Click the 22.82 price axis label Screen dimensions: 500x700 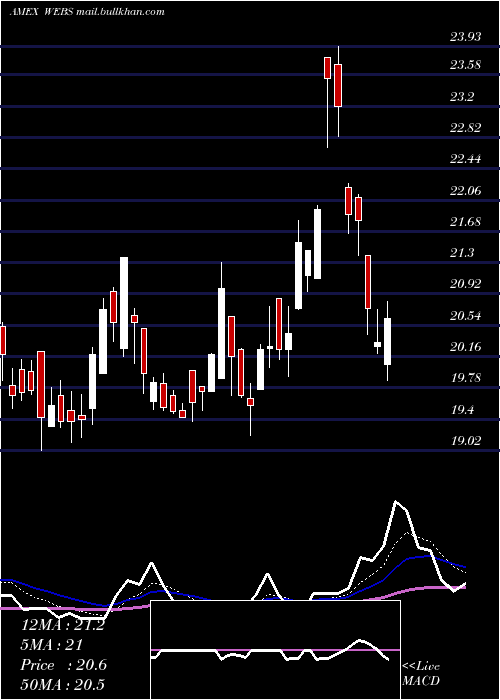466,128
